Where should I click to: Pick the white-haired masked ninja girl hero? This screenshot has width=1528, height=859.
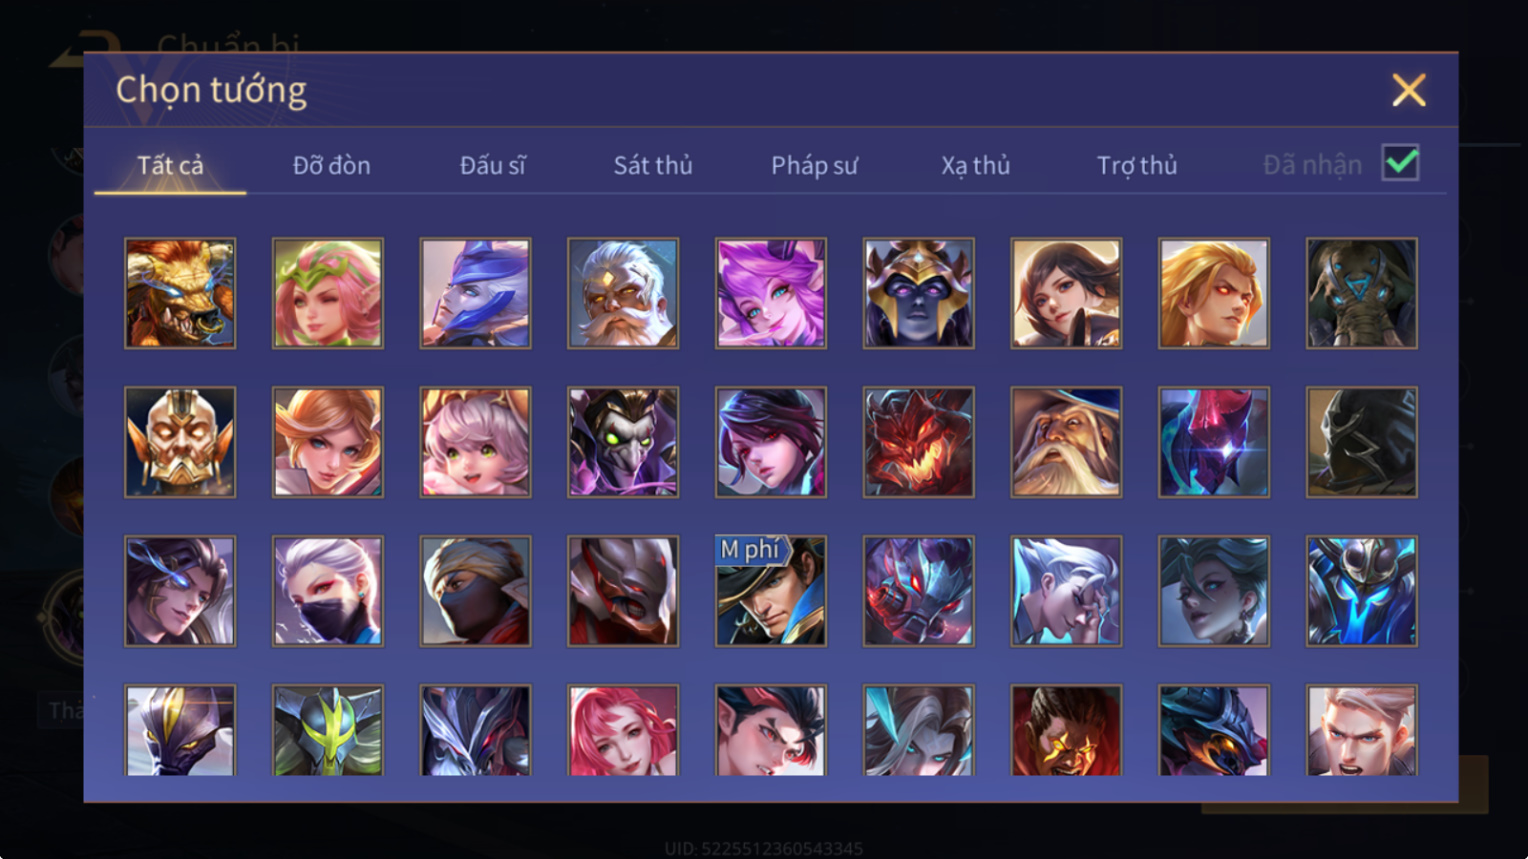click(328, 591)
